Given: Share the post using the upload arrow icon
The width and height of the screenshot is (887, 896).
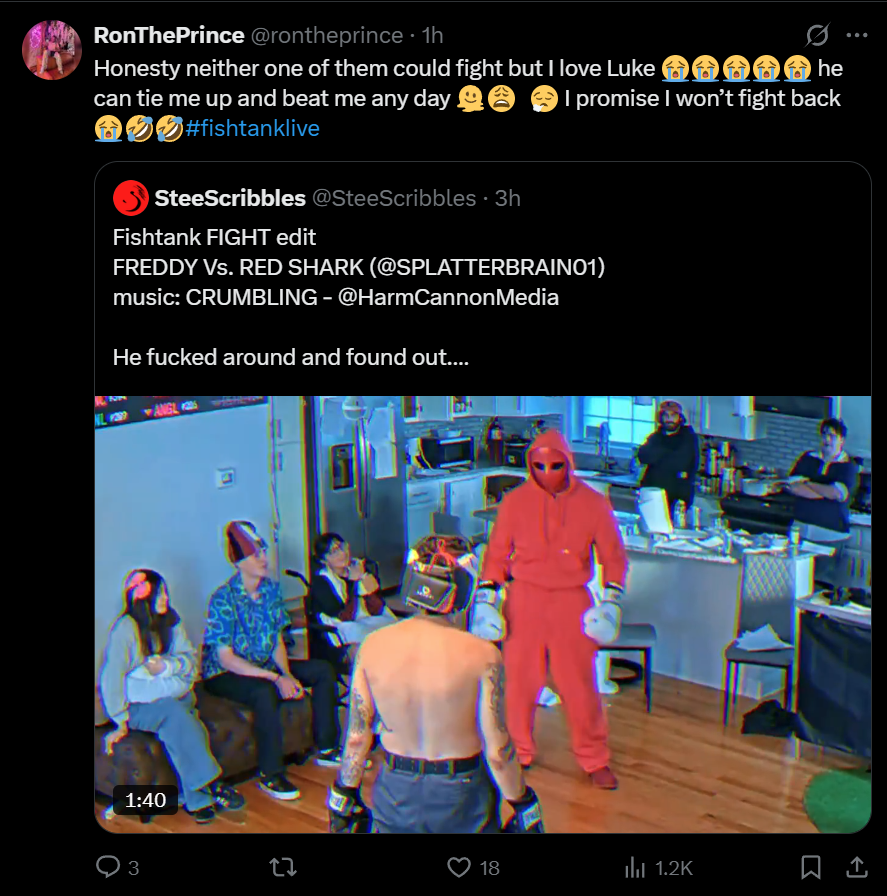Looking at the screenshot, I should [857, 866].
